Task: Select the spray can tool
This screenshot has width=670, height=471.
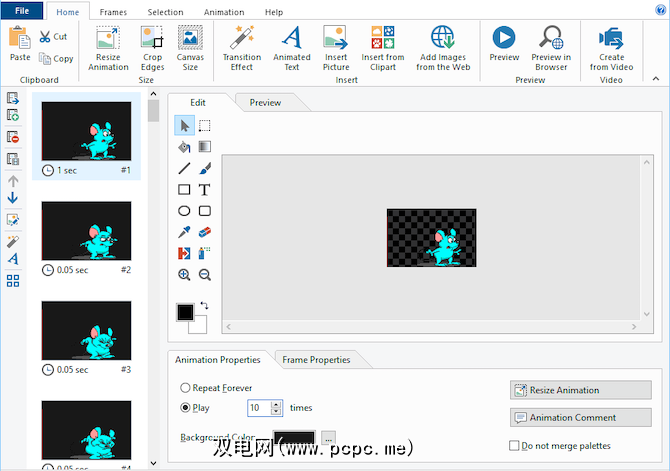Action: point(205,253)
